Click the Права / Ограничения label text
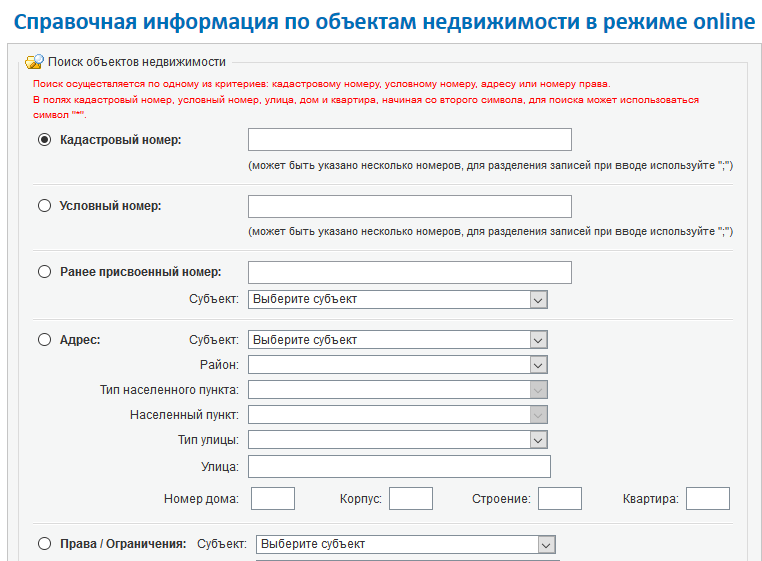The width and height of the screenshot is (762, 561). (123, 544)
